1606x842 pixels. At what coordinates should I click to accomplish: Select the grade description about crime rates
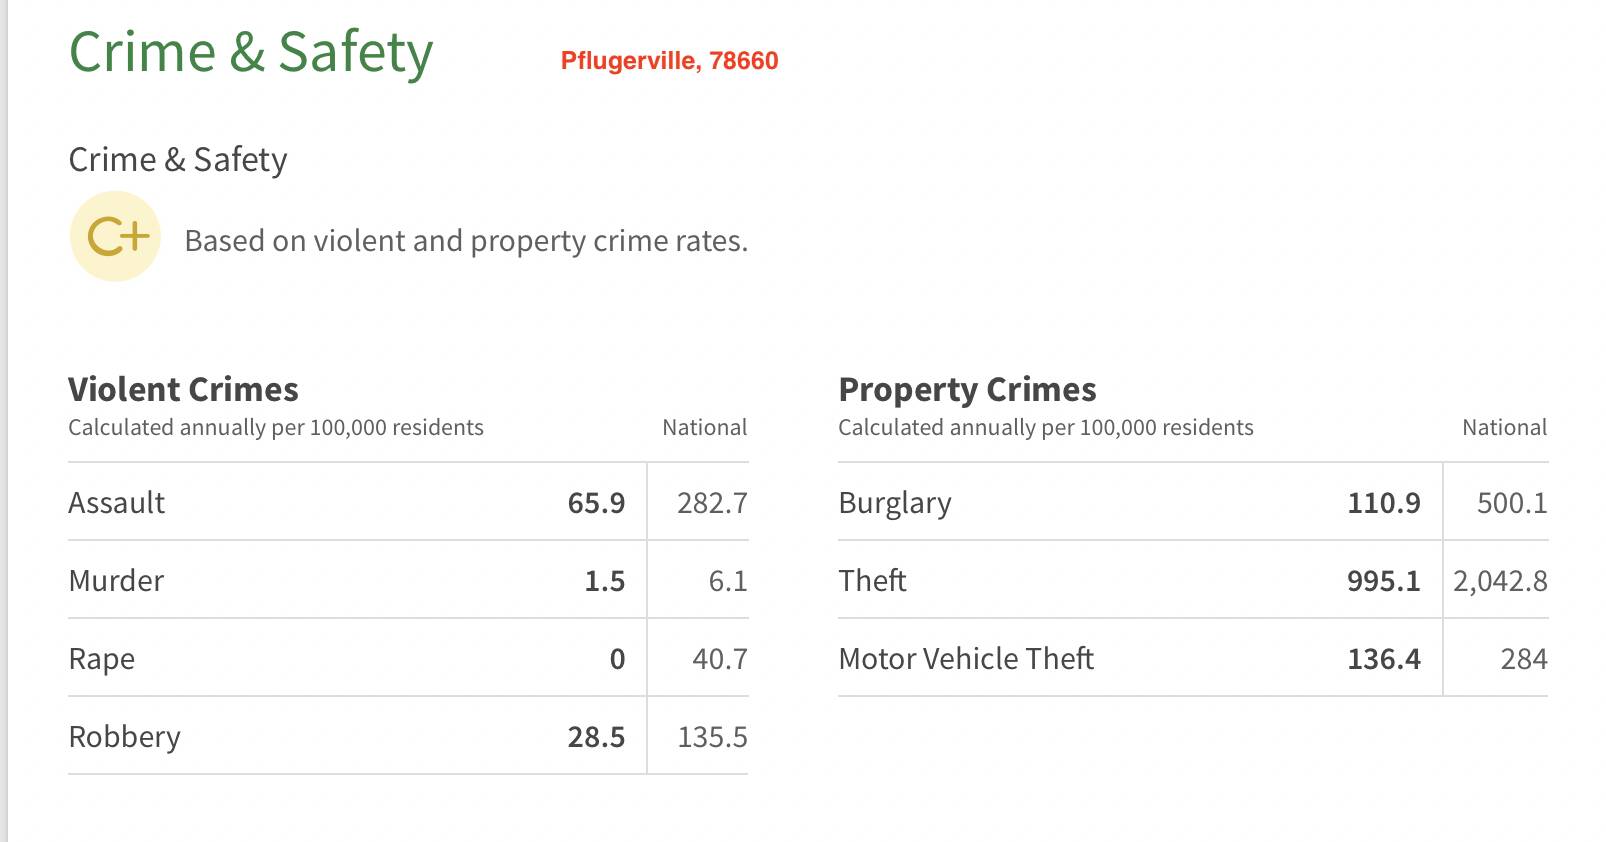(466, 241)
